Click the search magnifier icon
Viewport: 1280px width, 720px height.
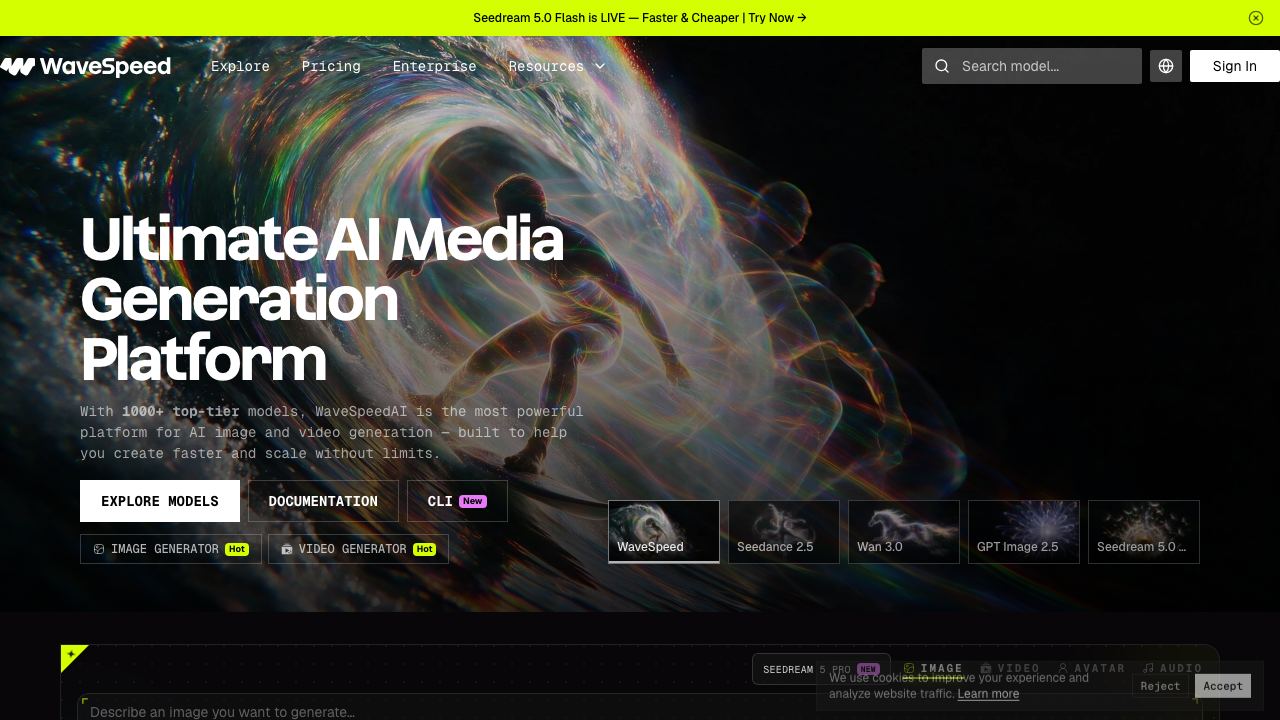(942, 66)
